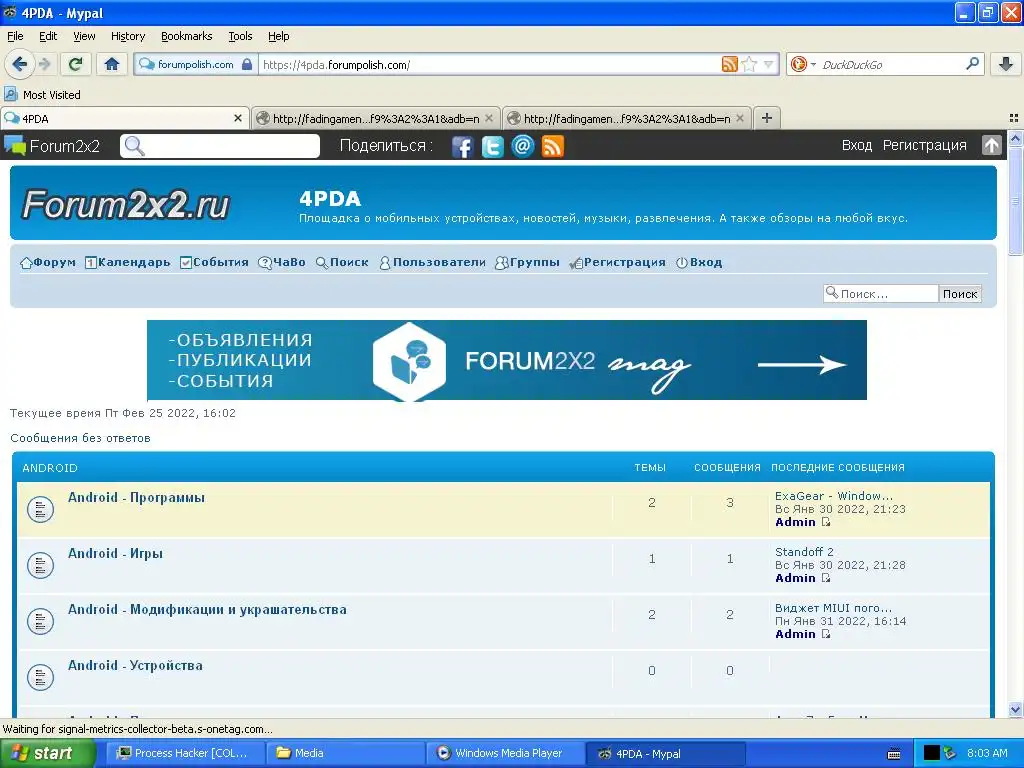1024x768 pixels.
Task: Click the browser forward arrow
Action: coord(44,64)
